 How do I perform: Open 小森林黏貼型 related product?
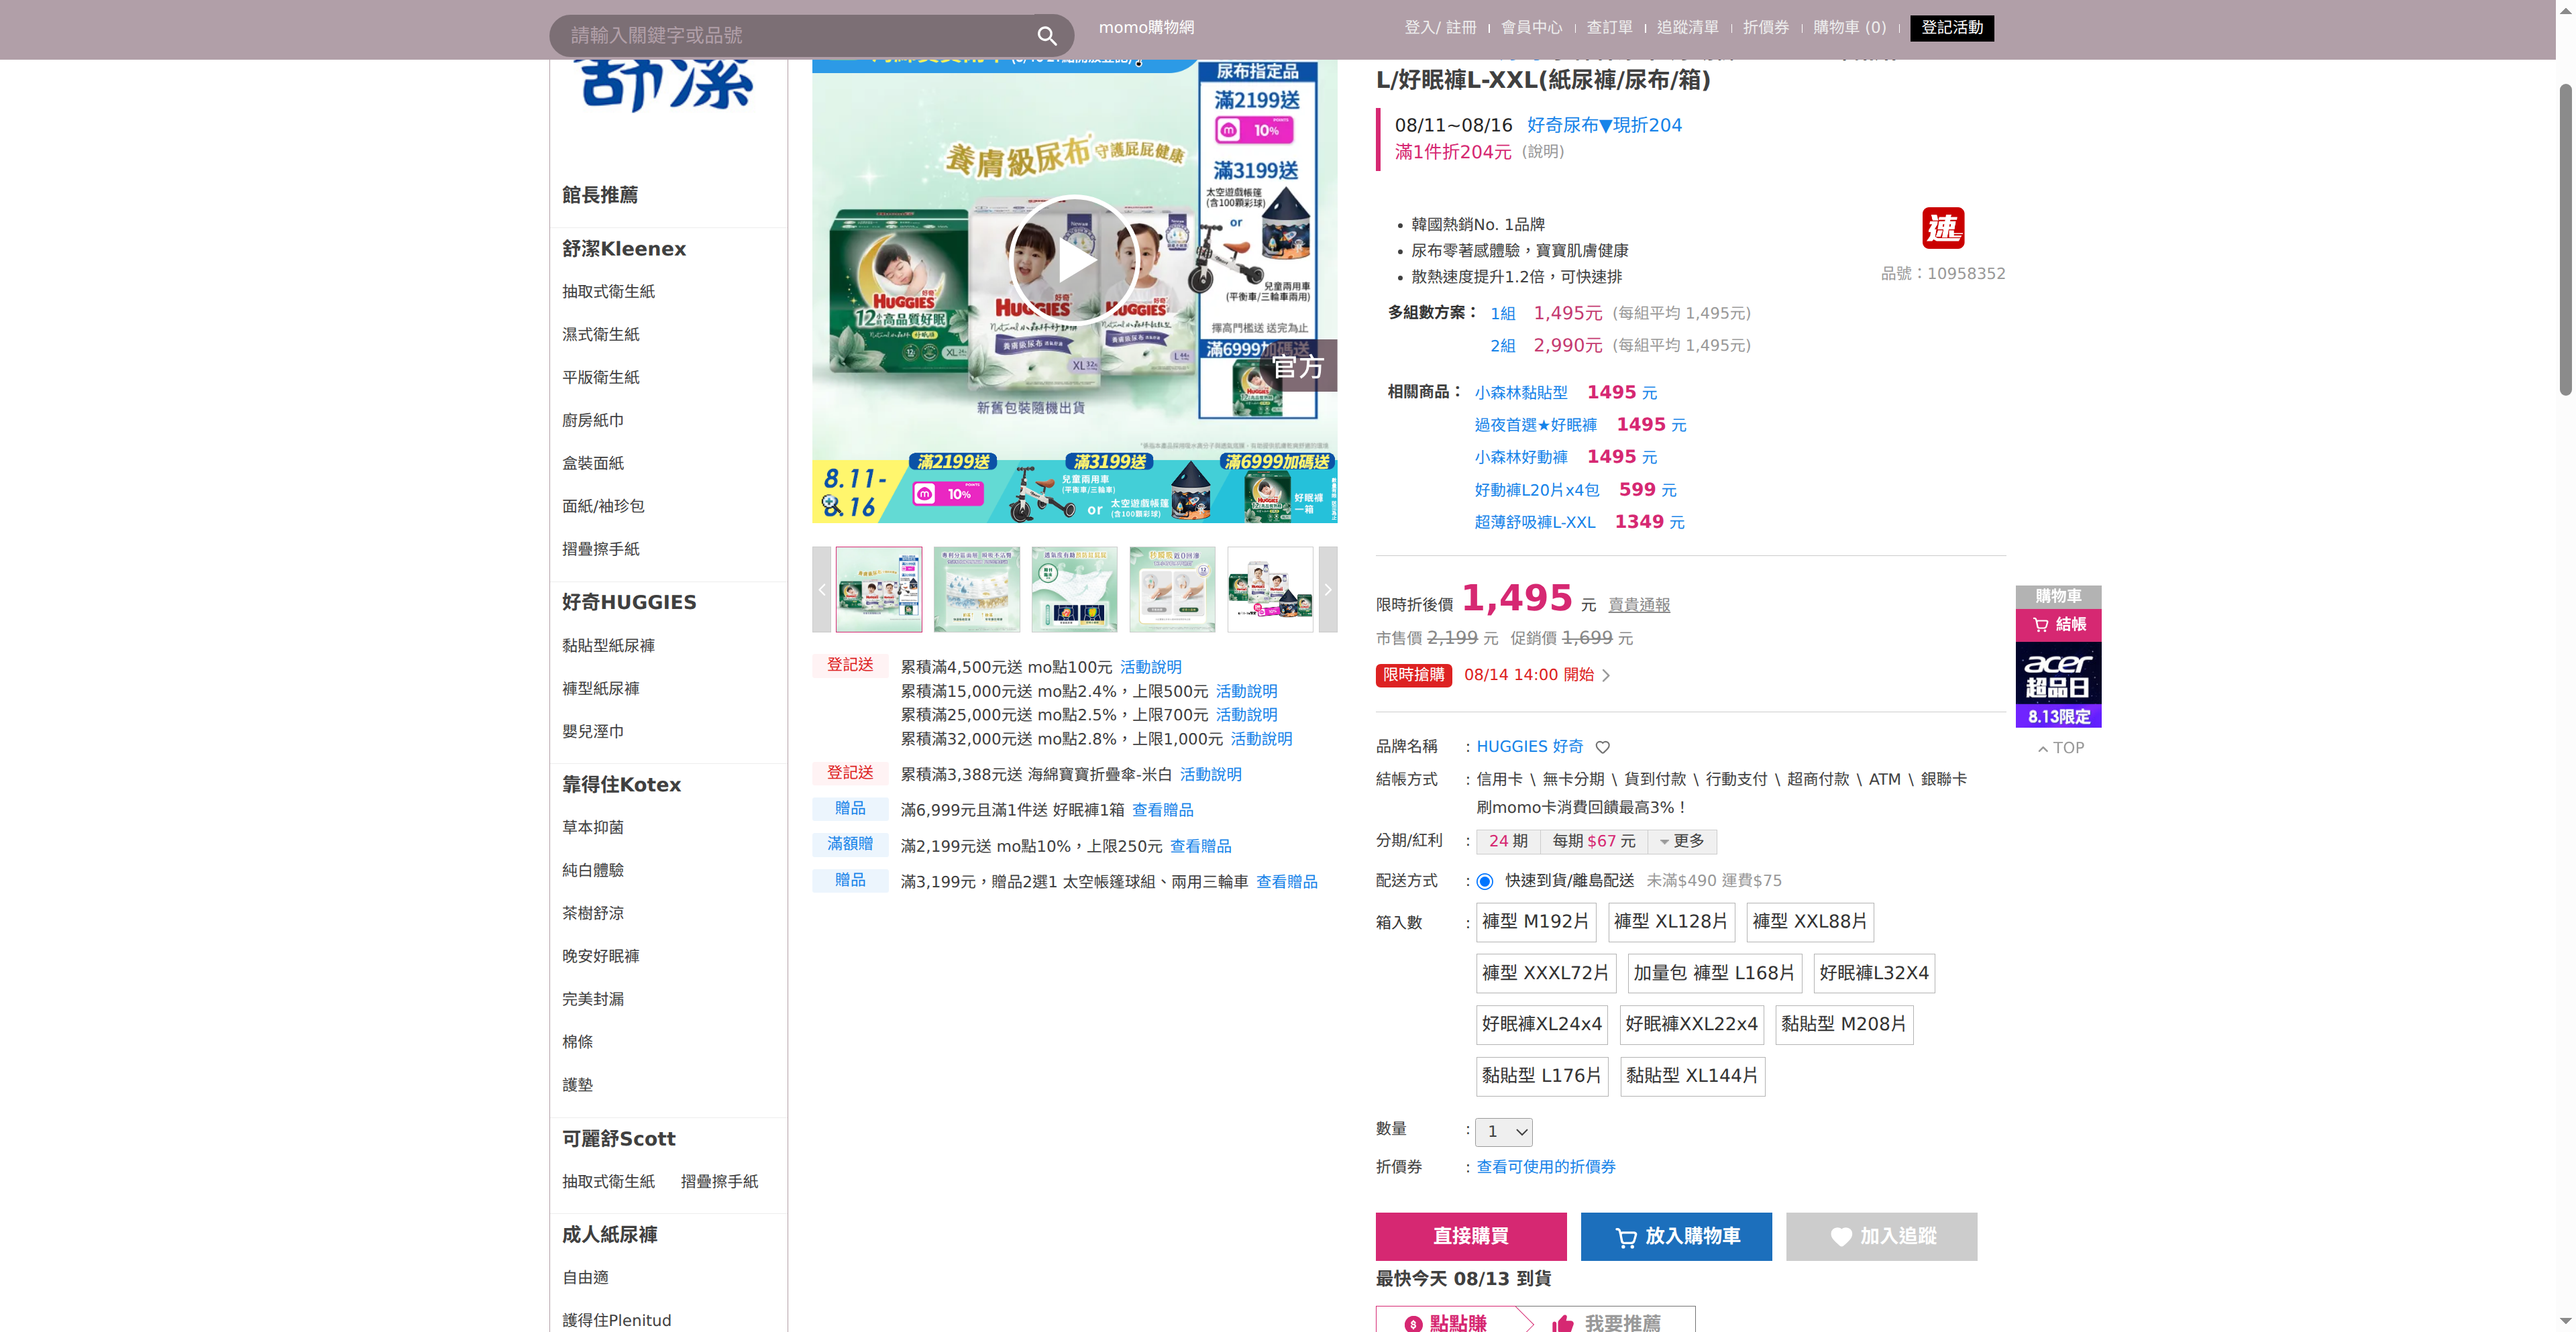tap(1521, 393)
